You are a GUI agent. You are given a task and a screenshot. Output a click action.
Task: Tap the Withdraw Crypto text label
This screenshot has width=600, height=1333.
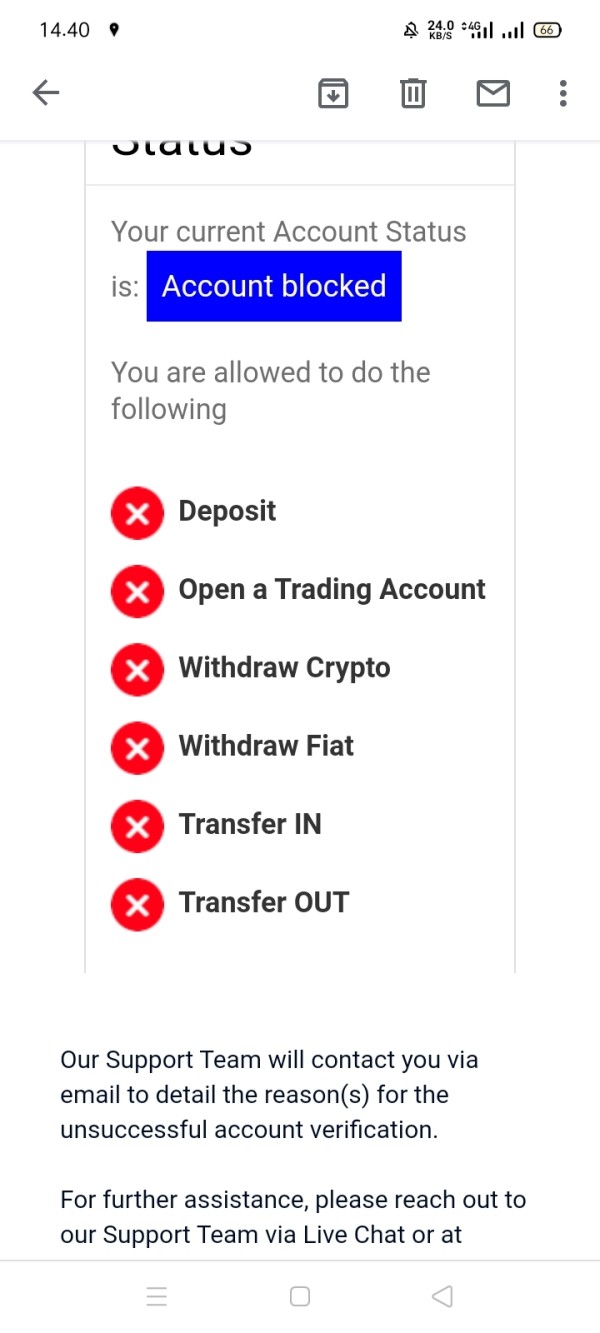coord(284,668)
